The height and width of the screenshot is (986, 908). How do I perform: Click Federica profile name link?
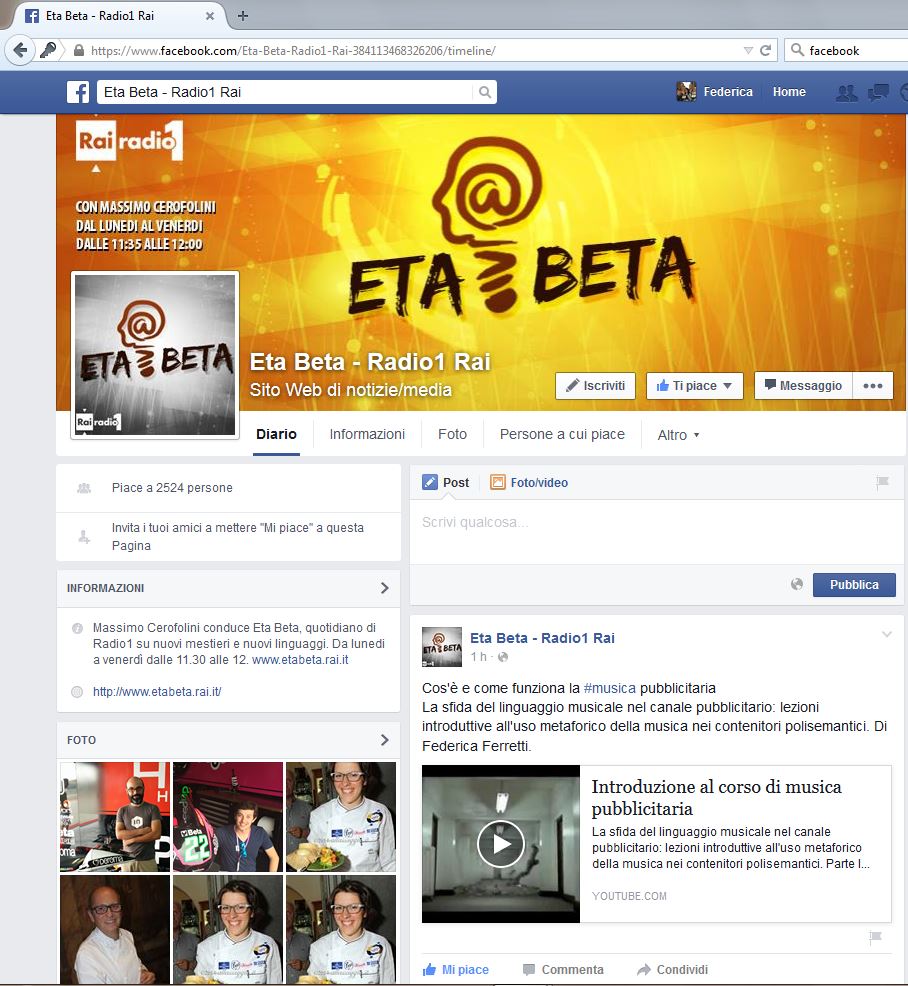[728, 92]
